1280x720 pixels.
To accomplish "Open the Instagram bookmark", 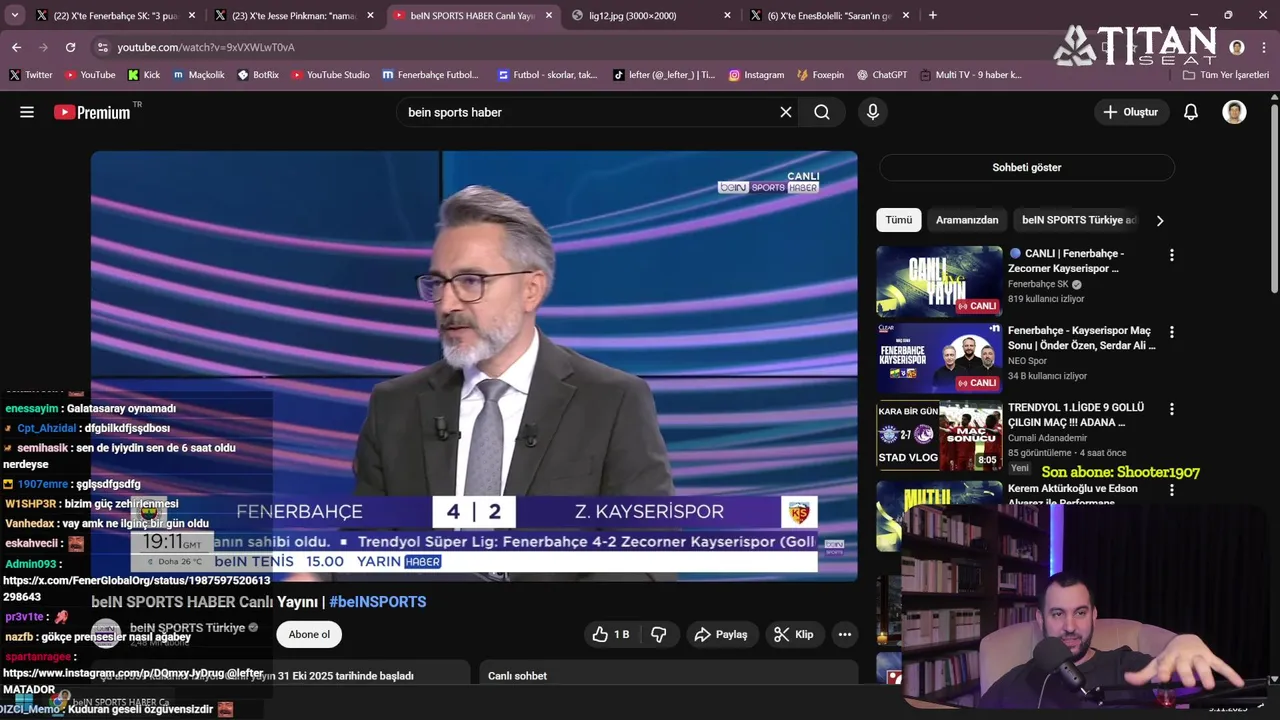I will tap(756, 75).
